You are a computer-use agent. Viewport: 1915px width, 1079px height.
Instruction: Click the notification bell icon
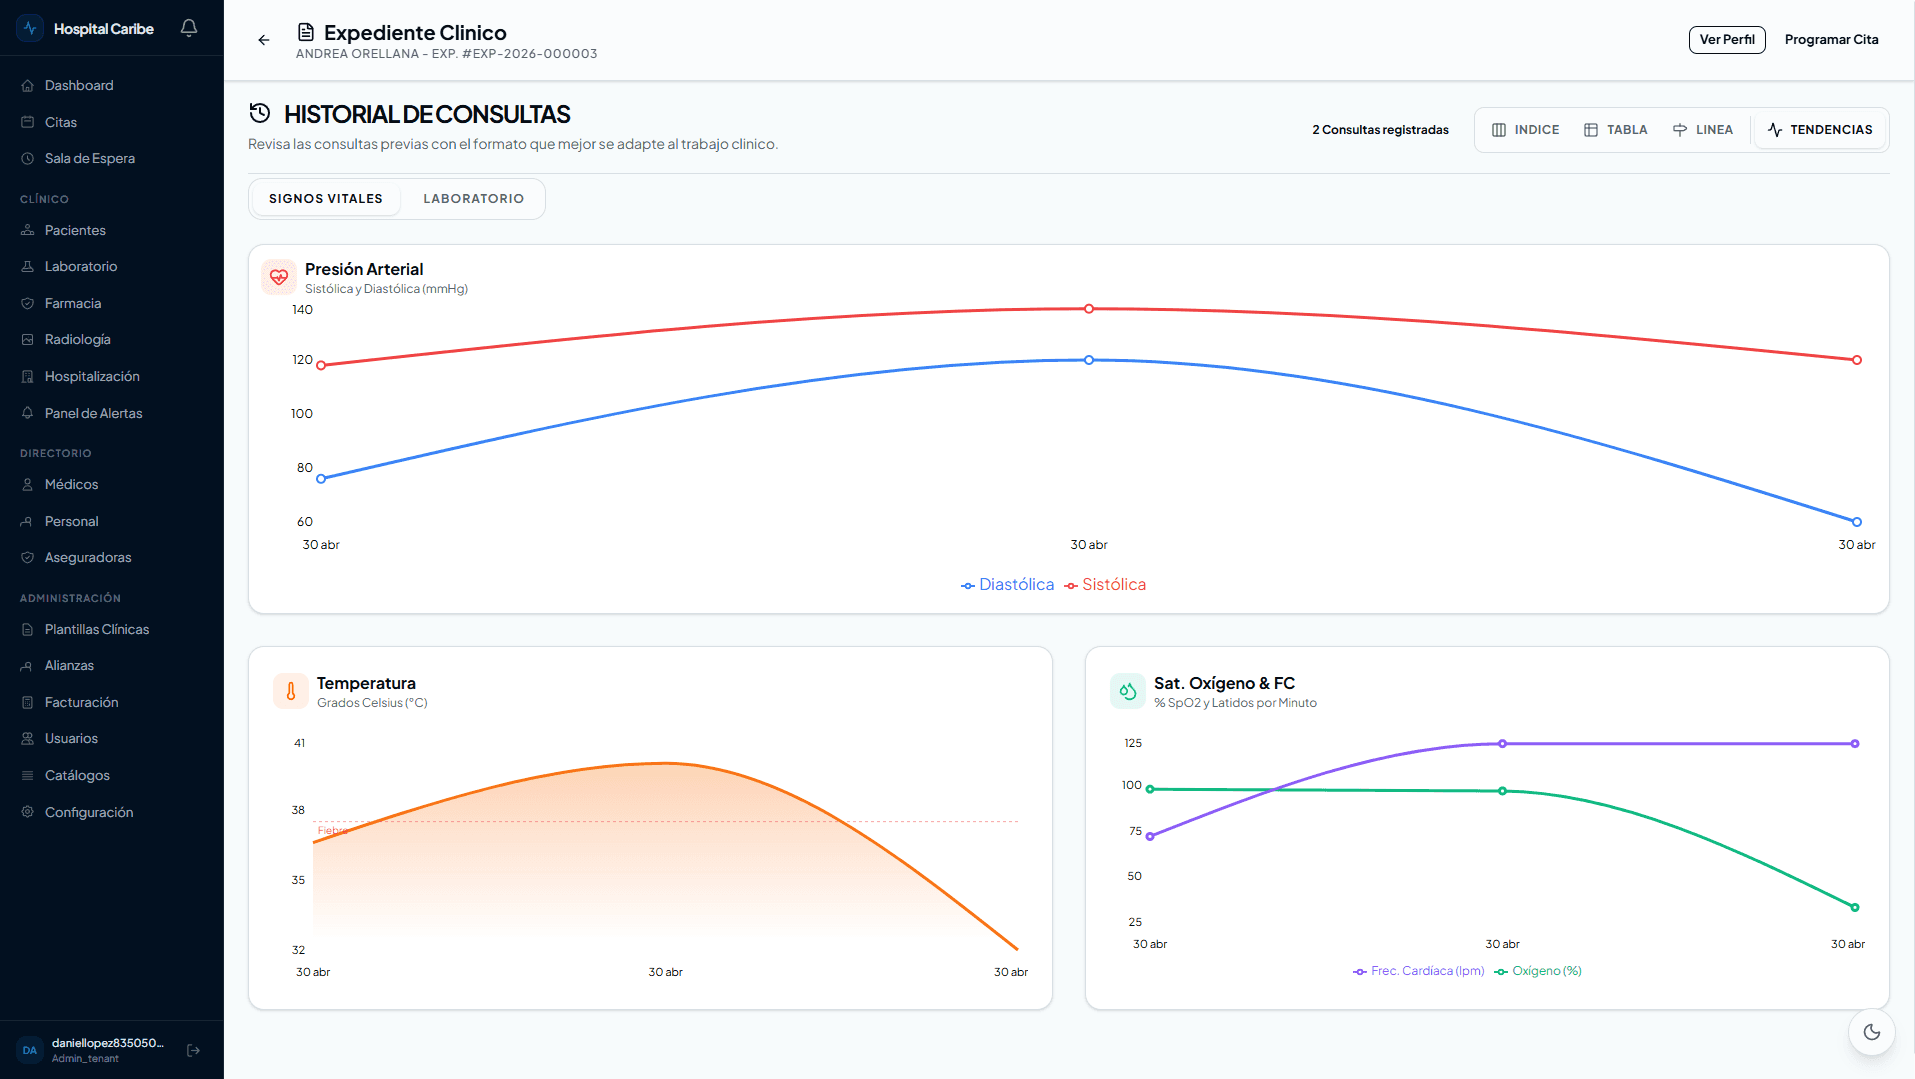pos(189,28)
